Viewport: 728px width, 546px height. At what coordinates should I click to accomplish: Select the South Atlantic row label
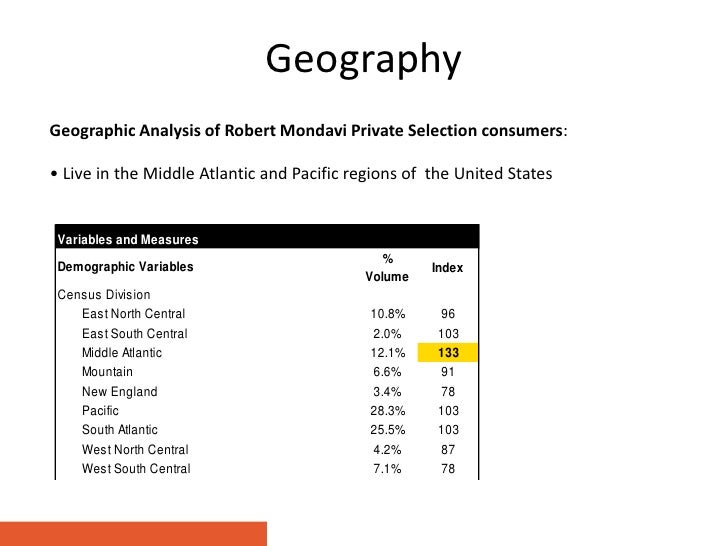coord(120,430)
